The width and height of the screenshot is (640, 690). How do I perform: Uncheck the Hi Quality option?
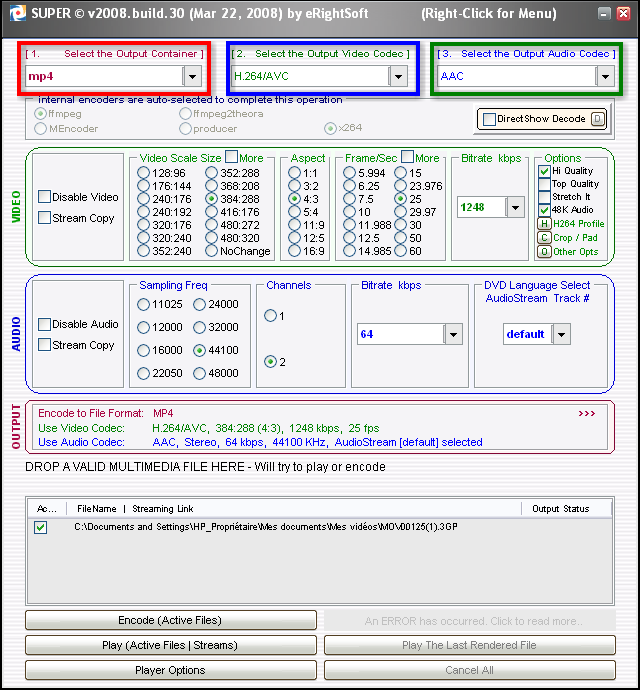click(x=544, y=171)
